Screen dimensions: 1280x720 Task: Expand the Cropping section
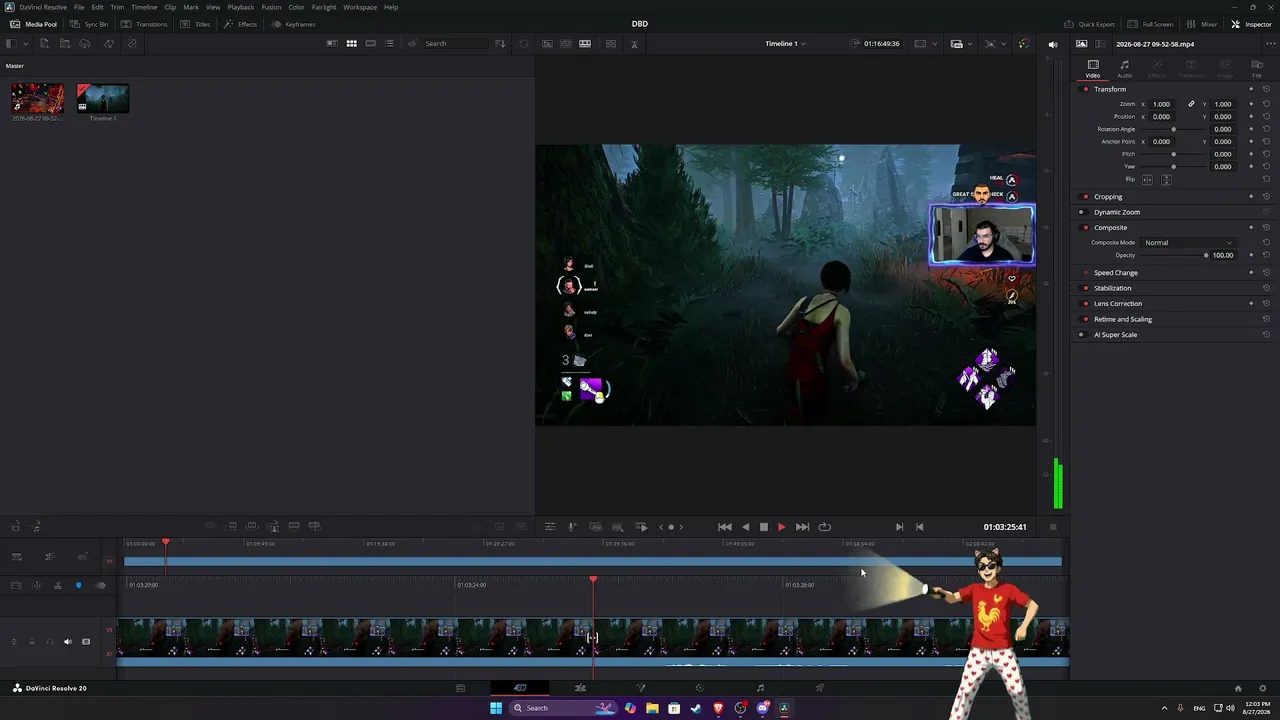1108,197
